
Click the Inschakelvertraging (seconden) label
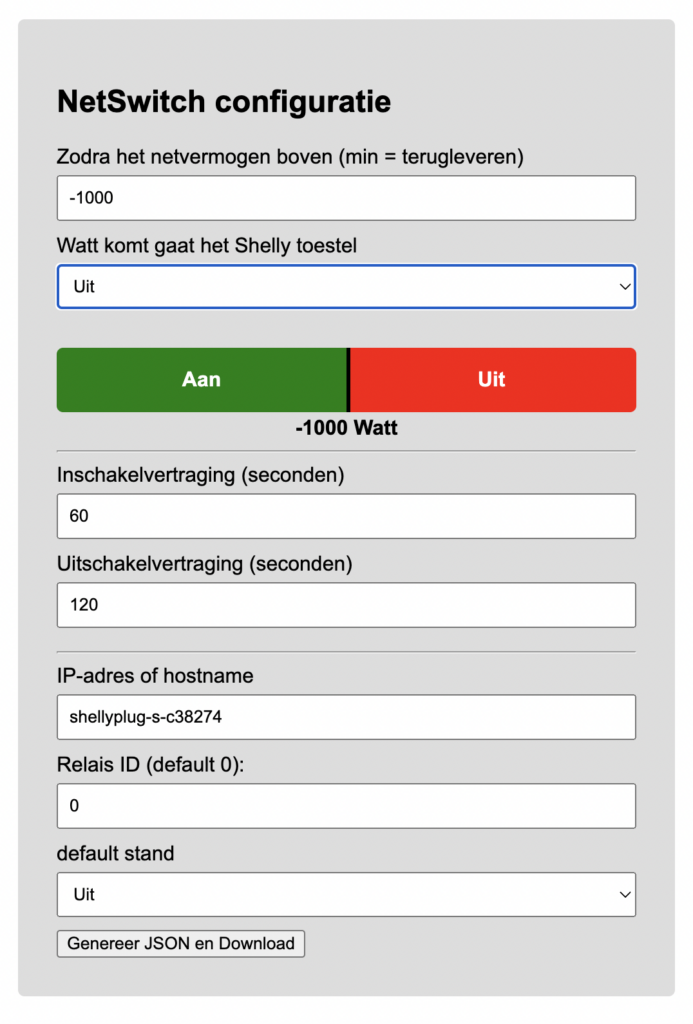click(201, 475)
